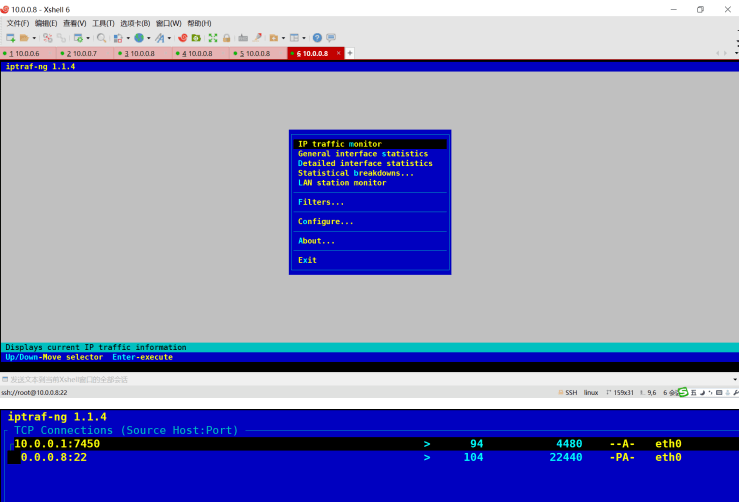
Task: Switch to tab 1 10.0.0.6
Action: (28, 53)
